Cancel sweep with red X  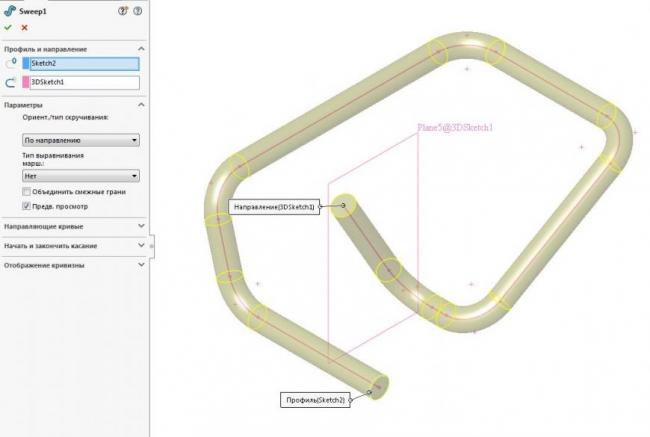(24, 27)
